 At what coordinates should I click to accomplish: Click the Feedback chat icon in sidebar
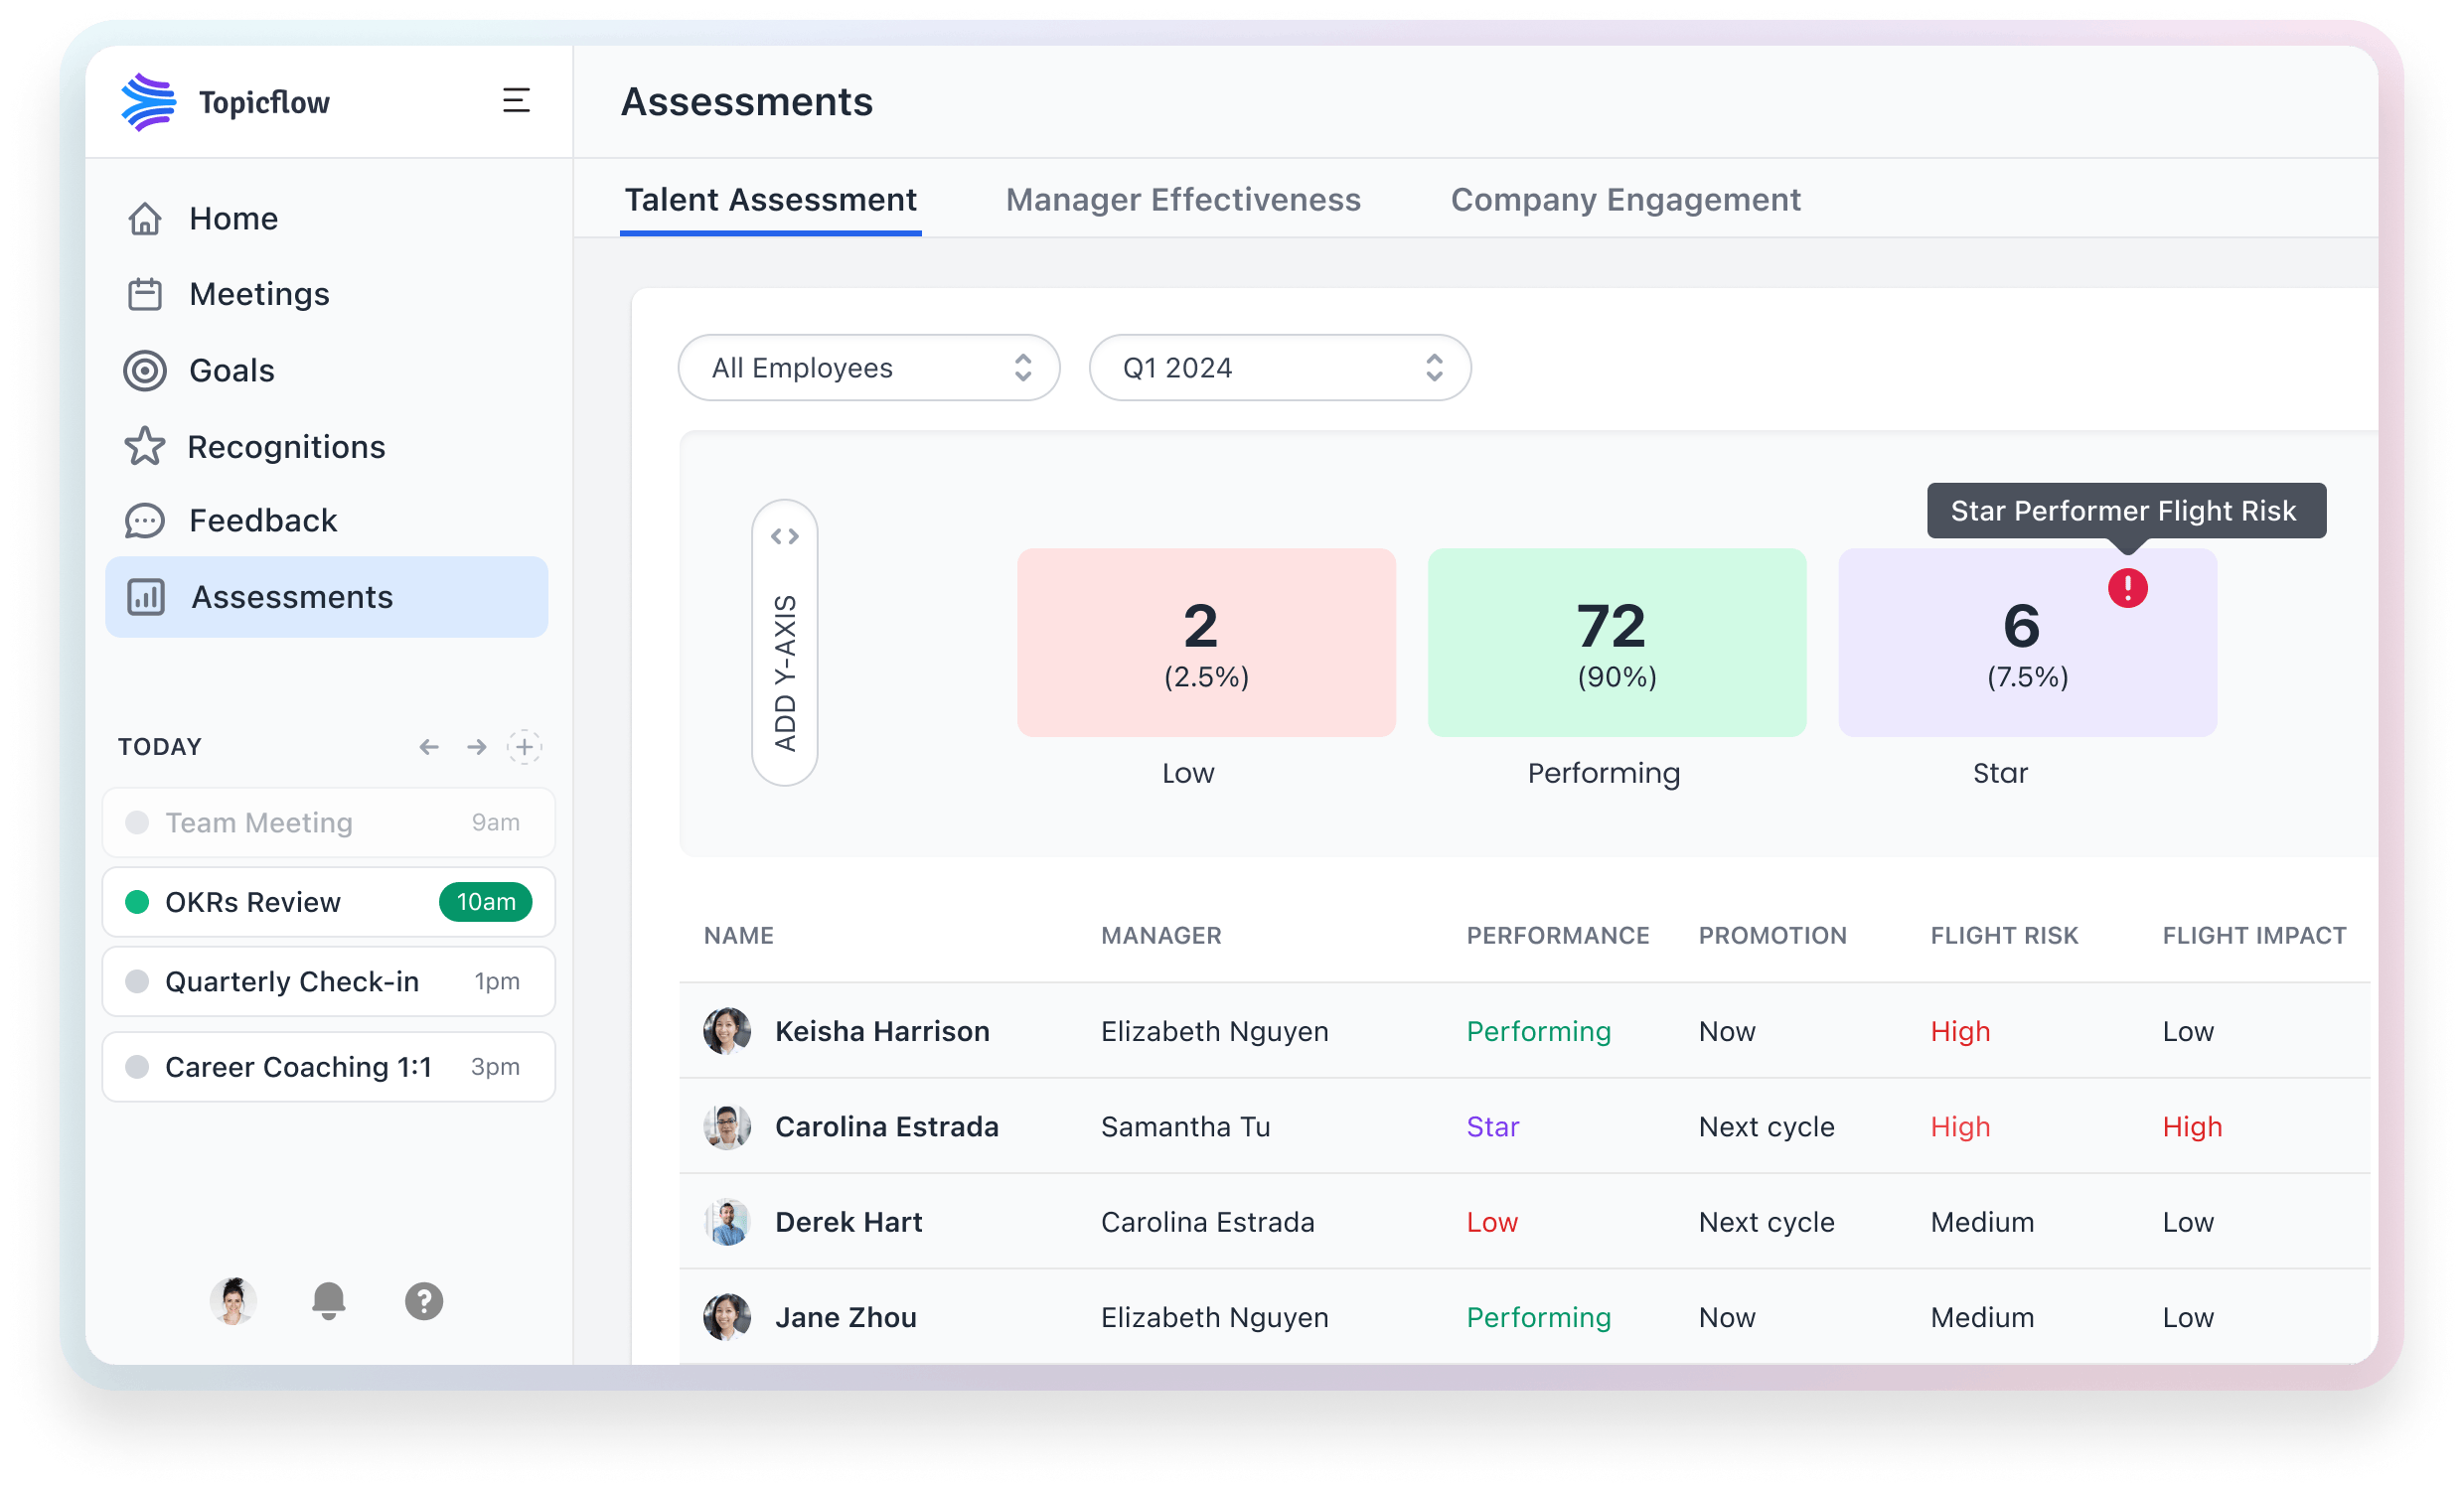[146, 521]
